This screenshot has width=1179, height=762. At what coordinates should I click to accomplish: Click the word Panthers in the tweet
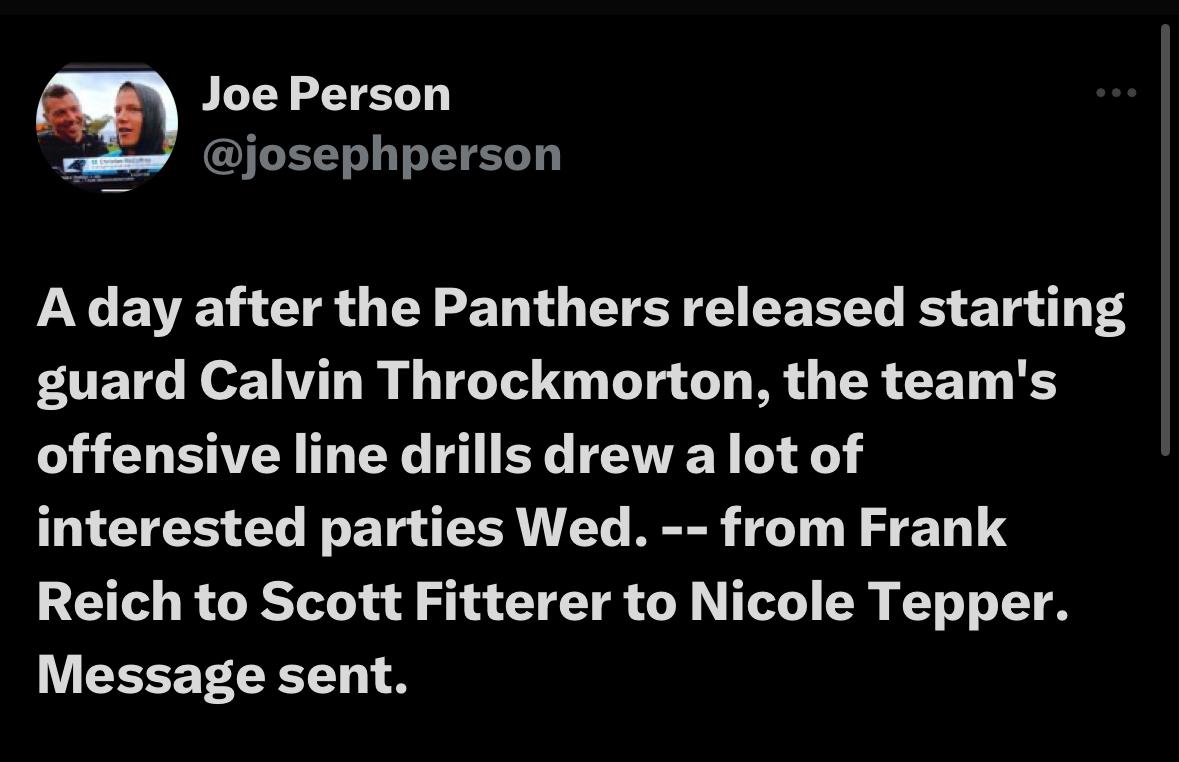[x=550, y=308]
